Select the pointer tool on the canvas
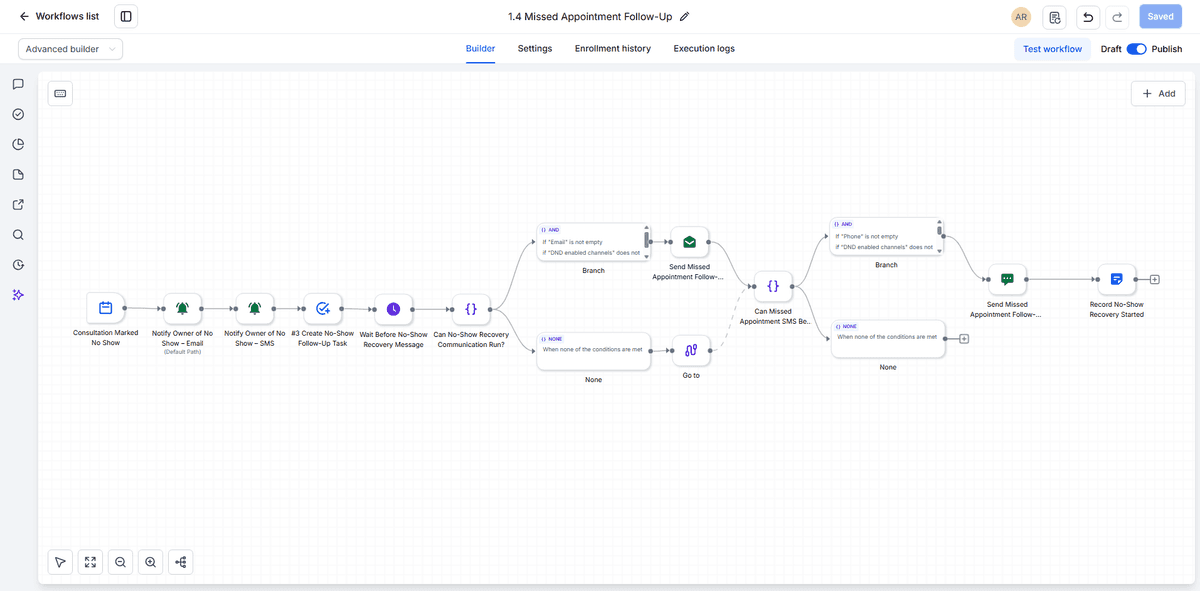 coord(60,562)
